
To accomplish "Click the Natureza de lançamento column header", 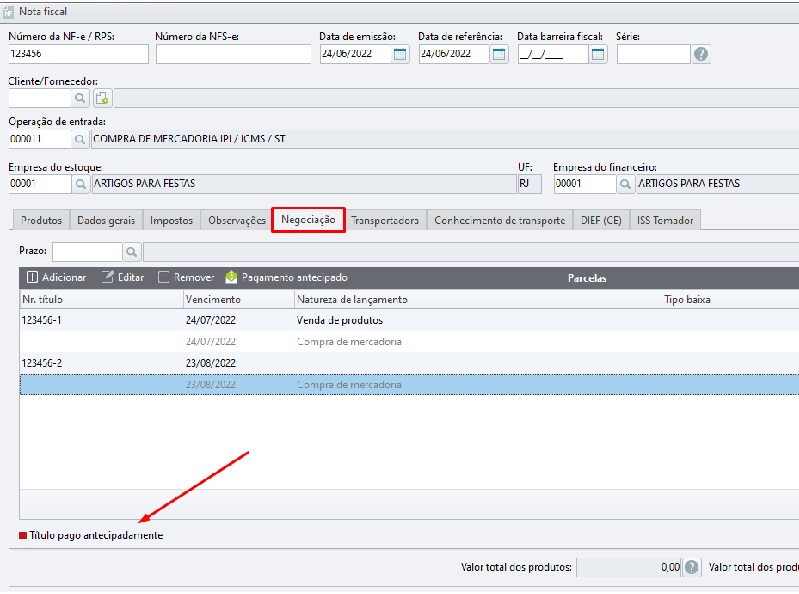I will 353,300.
